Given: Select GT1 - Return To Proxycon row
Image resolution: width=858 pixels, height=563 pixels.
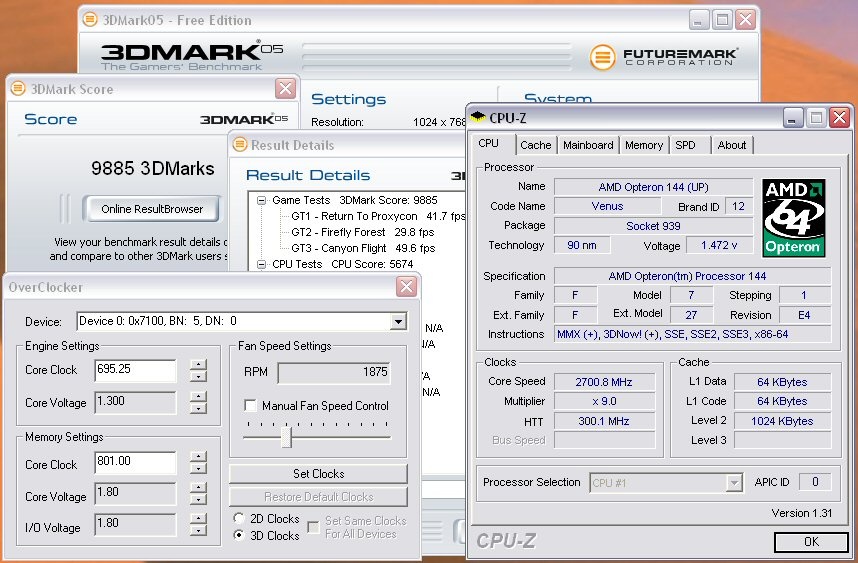Looking at the screenshot, I should coord(378,216).
